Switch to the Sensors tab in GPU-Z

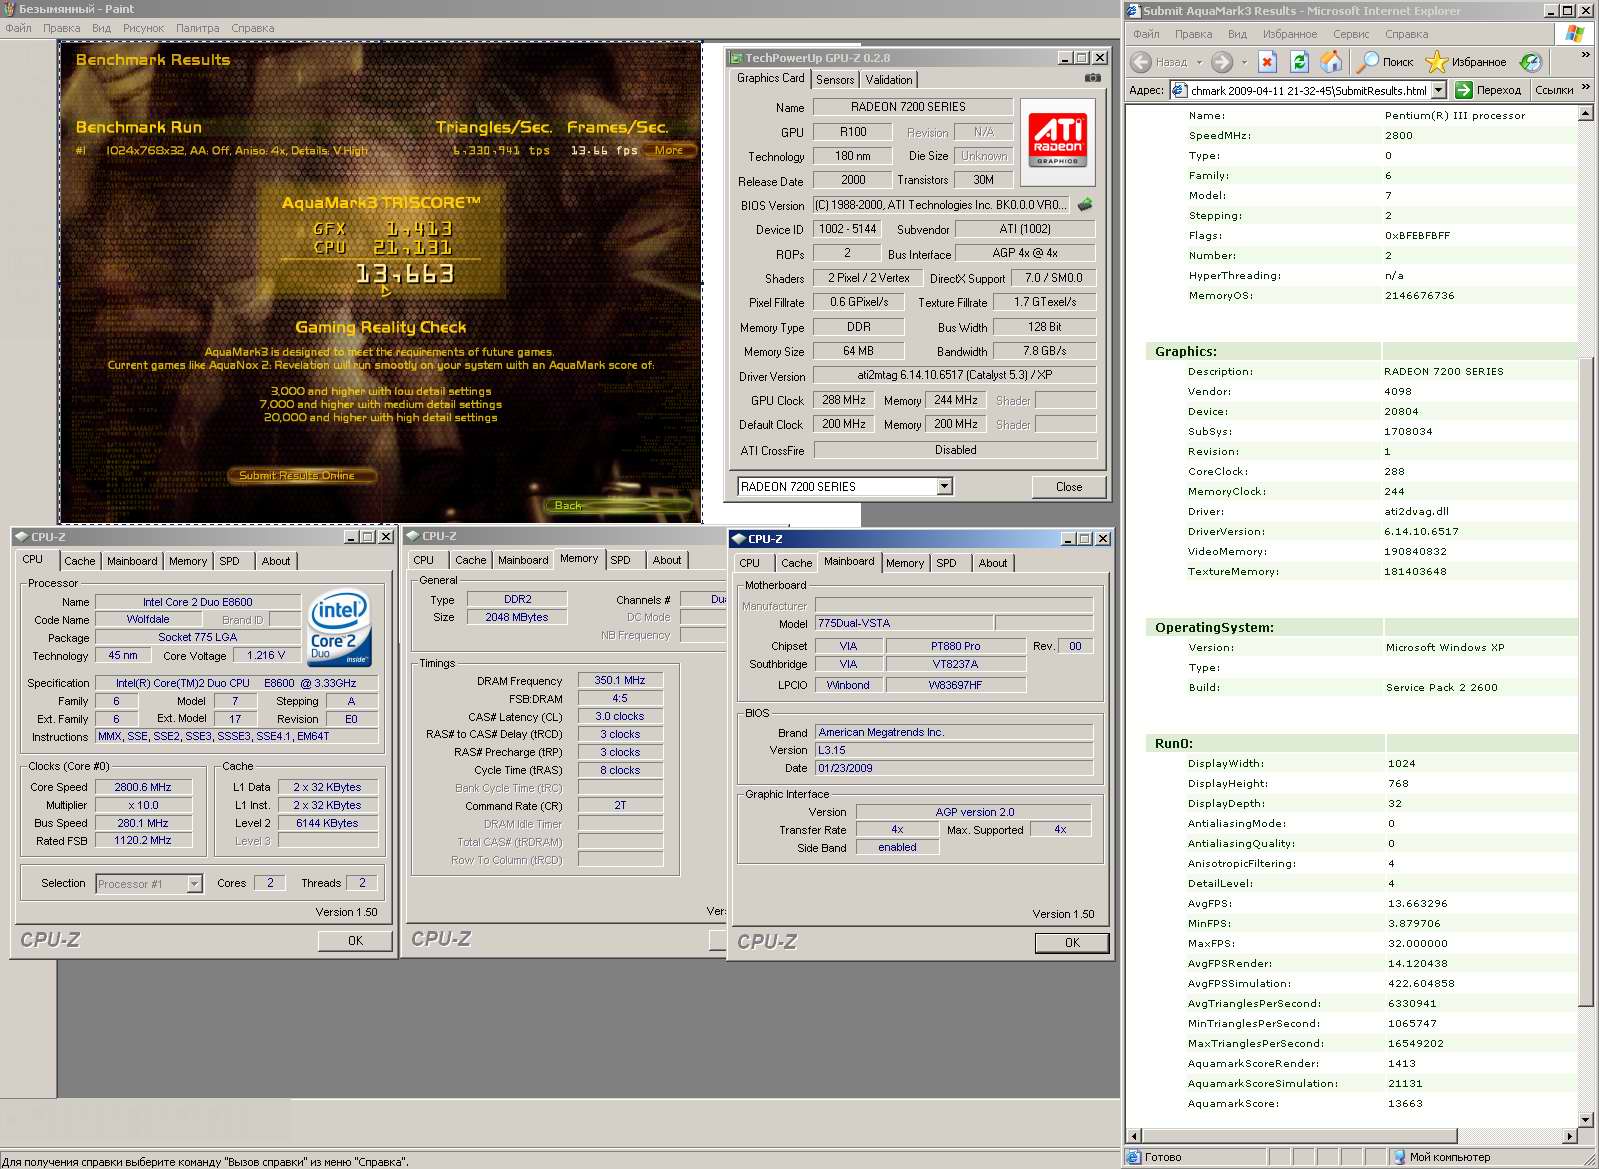coord(835,80)
